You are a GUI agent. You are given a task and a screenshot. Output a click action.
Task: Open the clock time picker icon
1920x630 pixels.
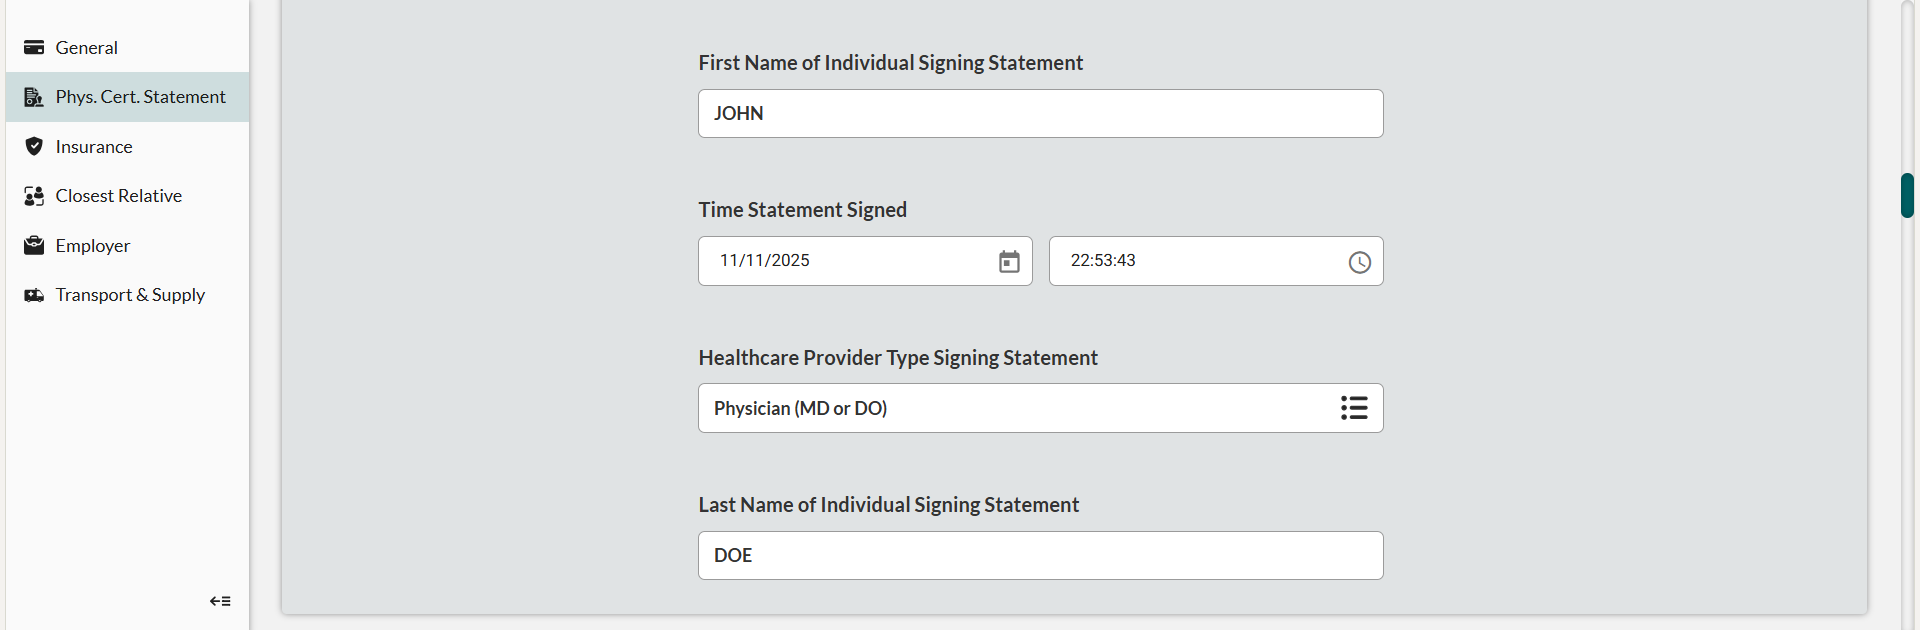(x=1359, y=262)
